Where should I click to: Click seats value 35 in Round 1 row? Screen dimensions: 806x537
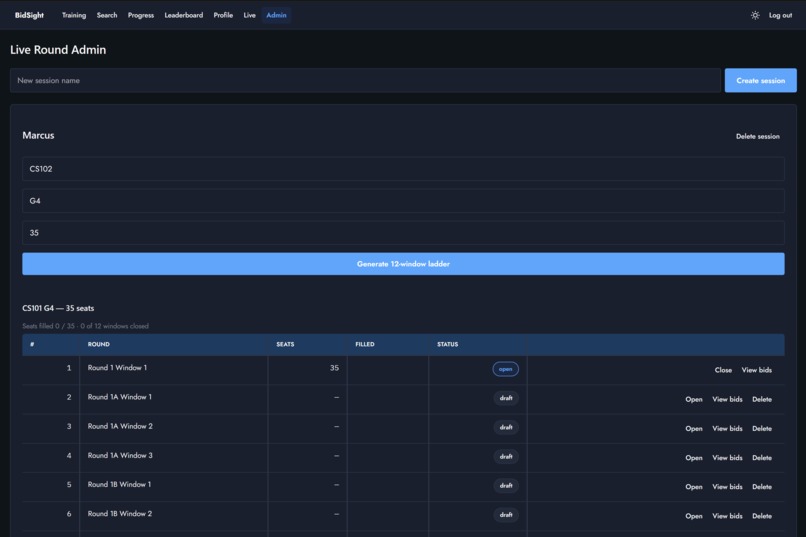tap(334, 368)
